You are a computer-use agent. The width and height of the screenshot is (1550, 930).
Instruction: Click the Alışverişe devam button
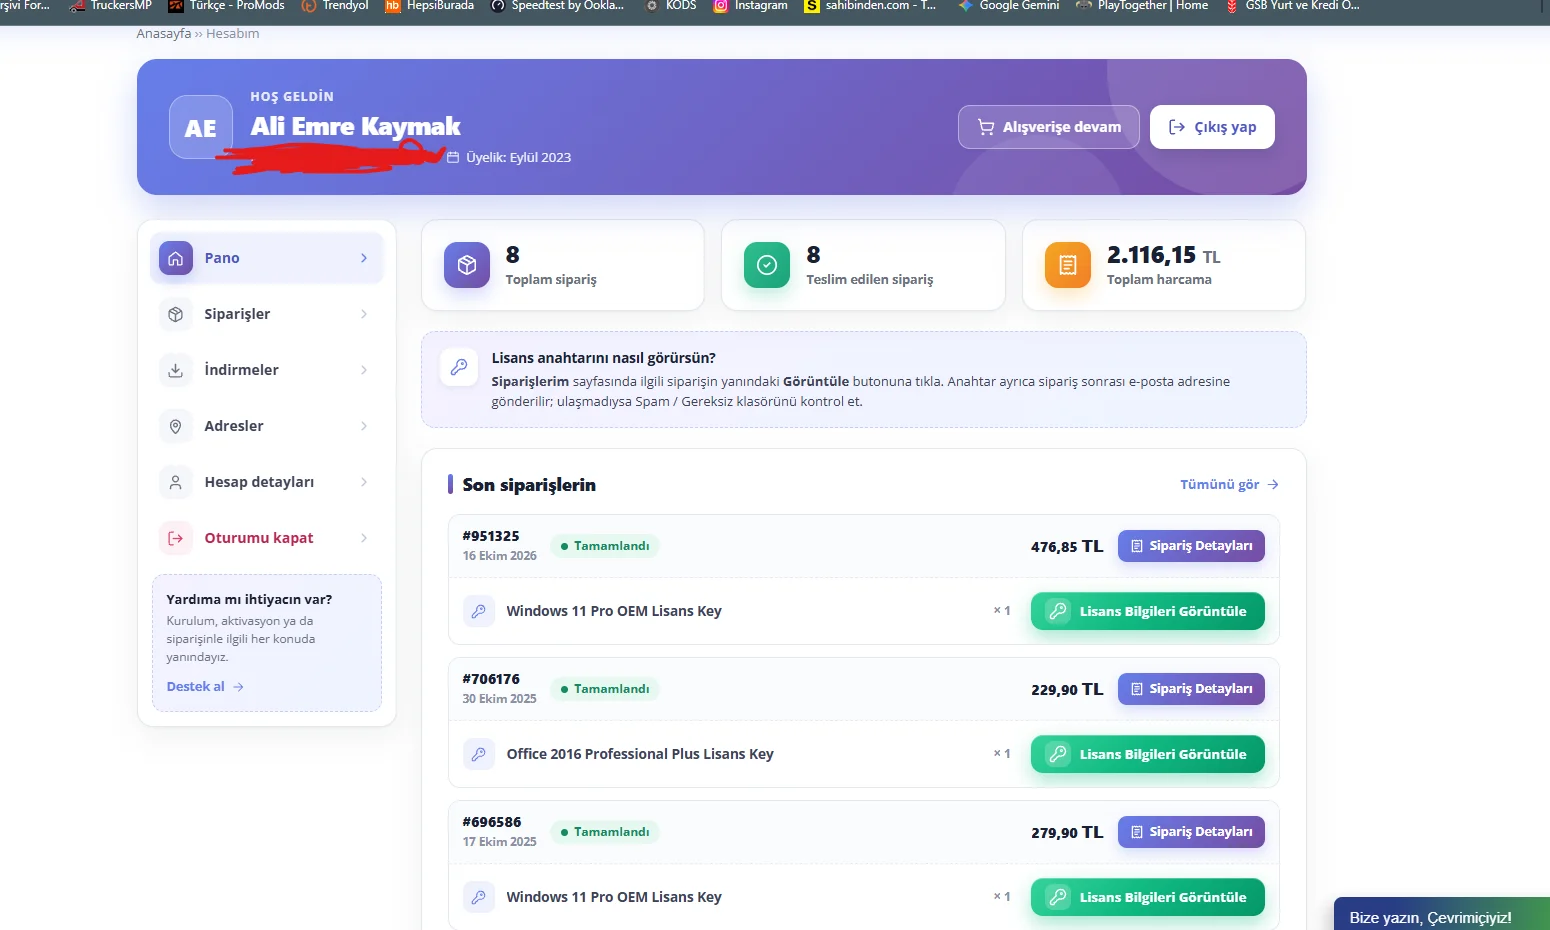click(x=1049, y=127)
